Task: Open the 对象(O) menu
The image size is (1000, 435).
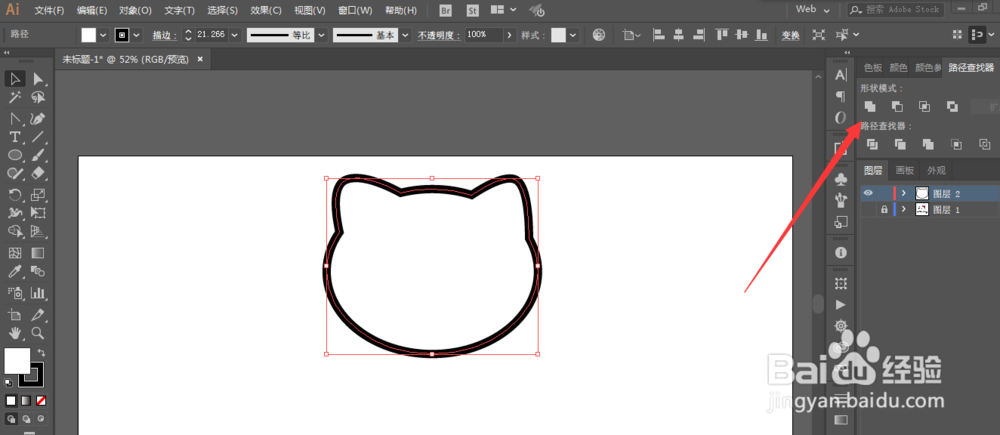Action: 135,10
